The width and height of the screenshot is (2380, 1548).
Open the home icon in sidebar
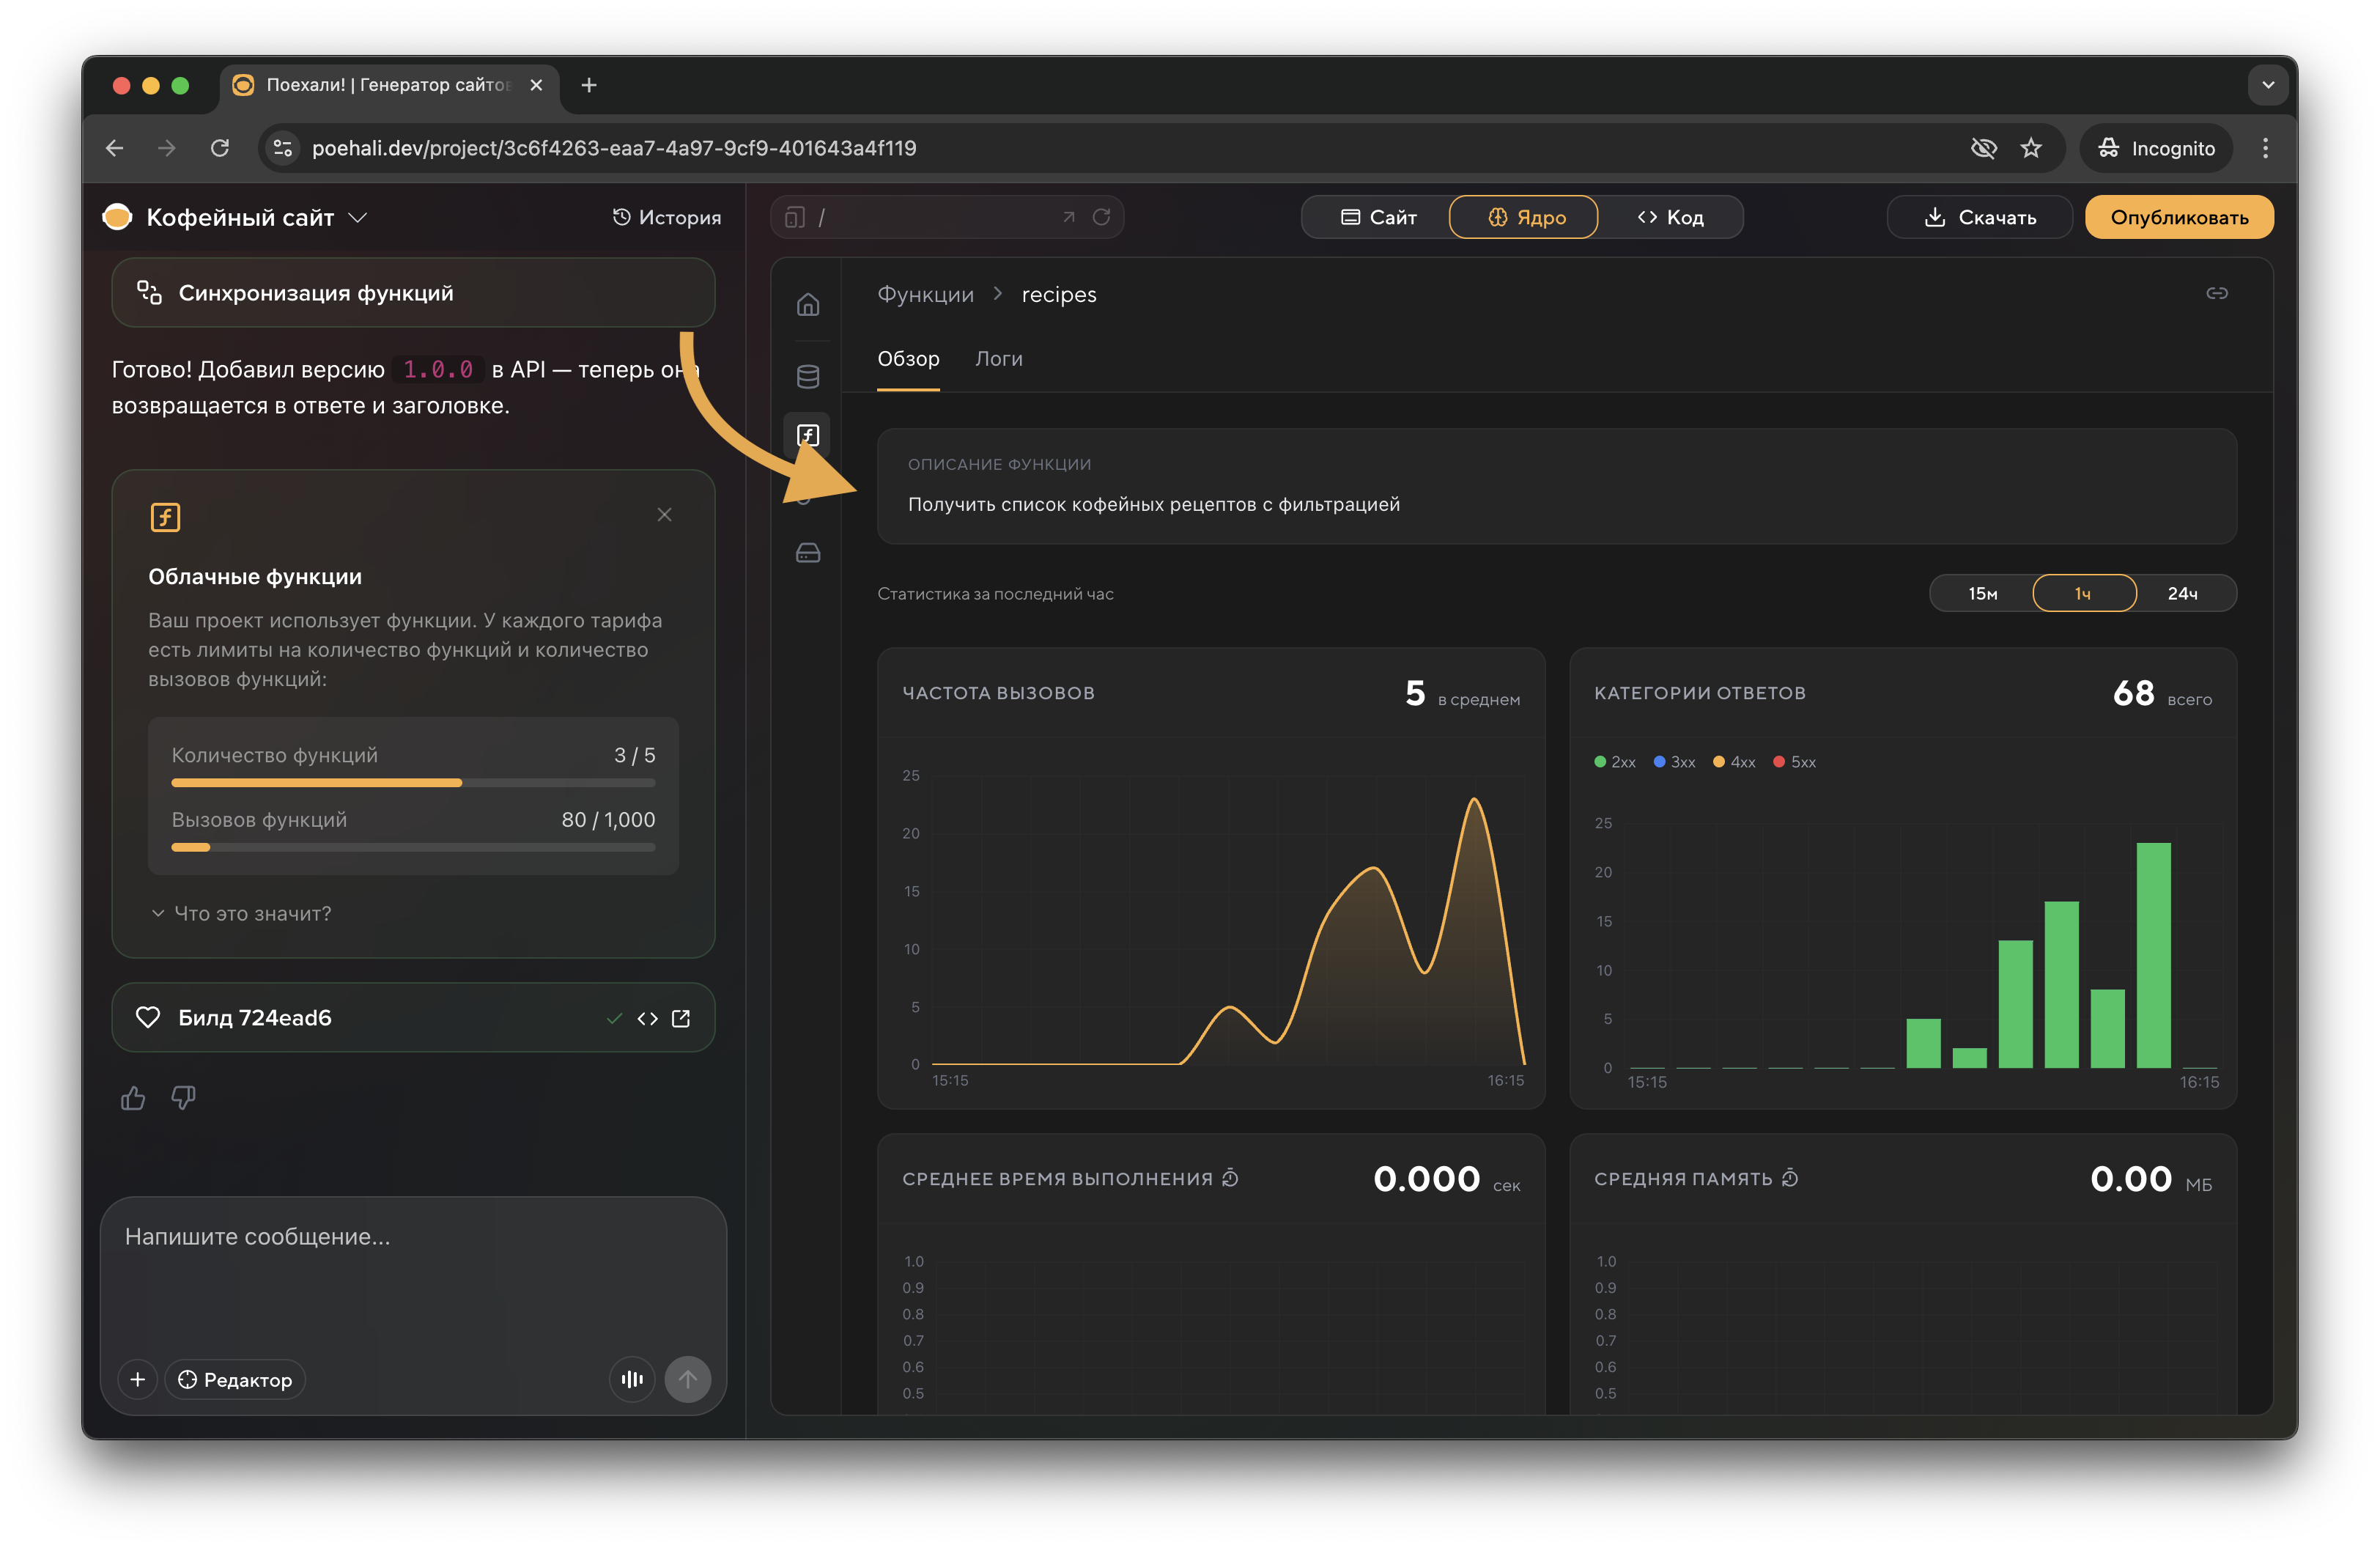point(808,304)
